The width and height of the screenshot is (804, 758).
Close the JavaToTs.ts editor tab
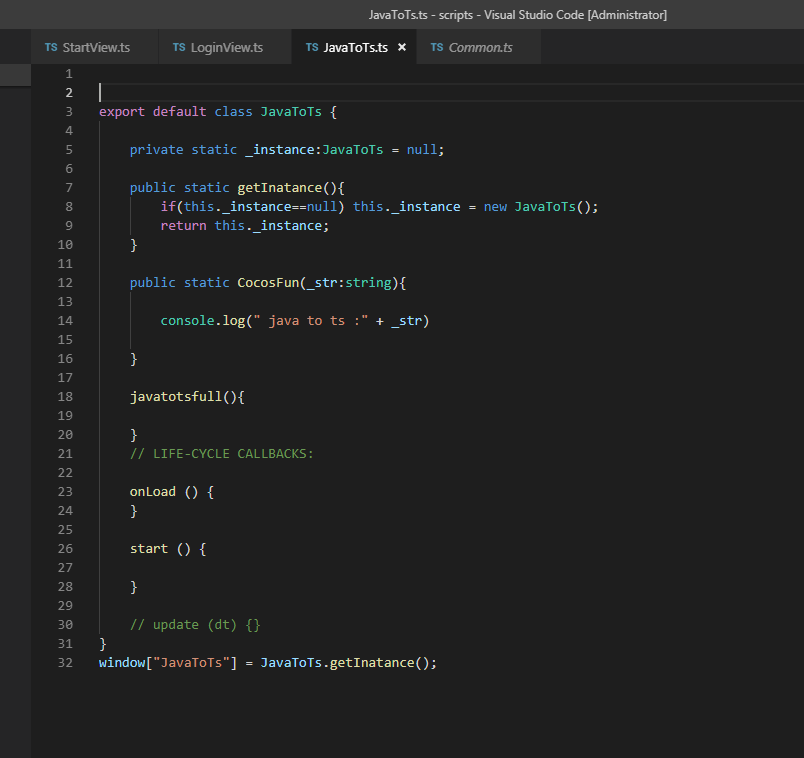402,47
